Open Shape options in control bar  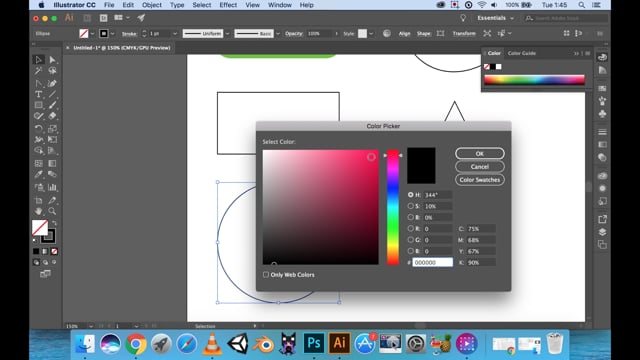tap(423, 33)
